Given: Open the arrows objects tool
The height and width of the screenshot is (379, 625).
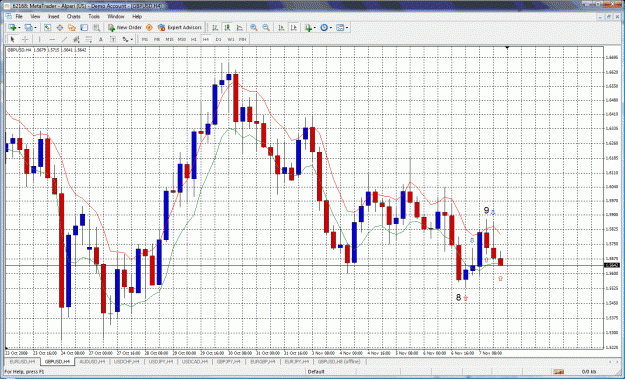Looking at the screenshot, I should pyautogui.click(x=125, y=39).
